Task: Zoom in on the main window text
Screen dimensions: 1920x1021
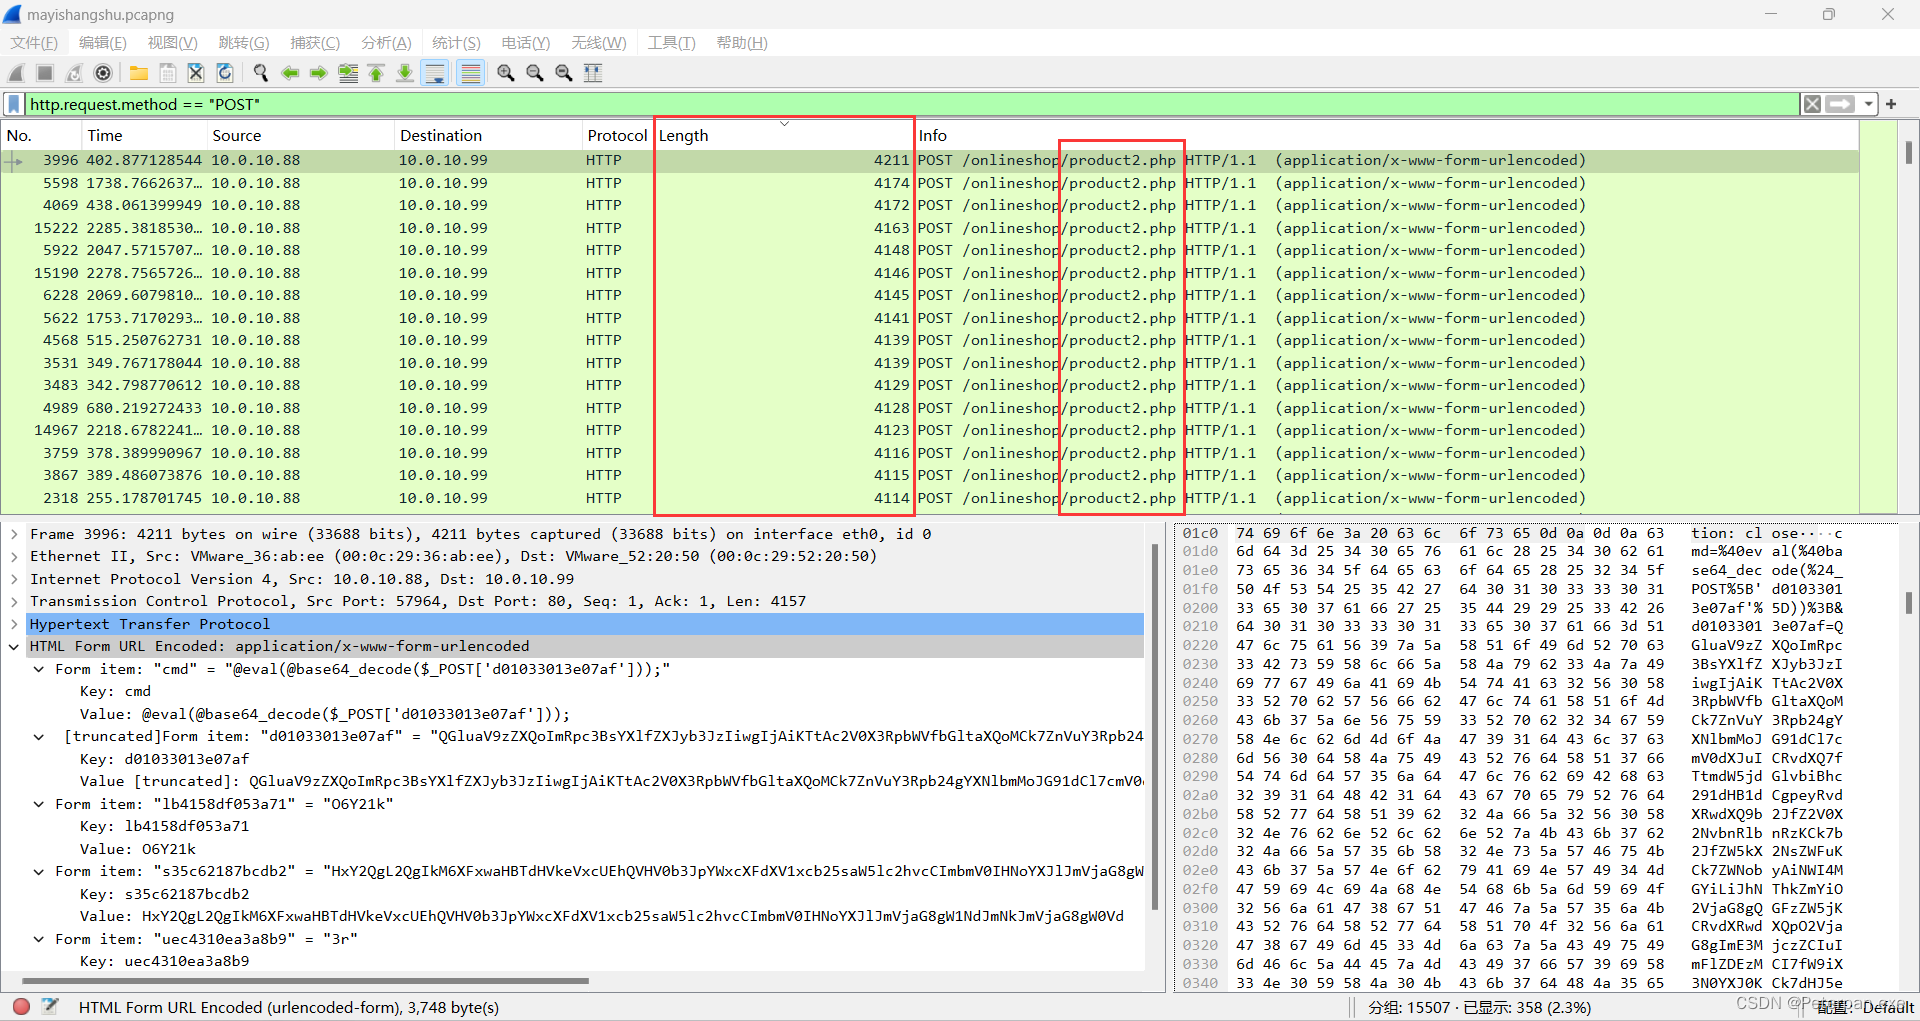Action: point(506,73)
